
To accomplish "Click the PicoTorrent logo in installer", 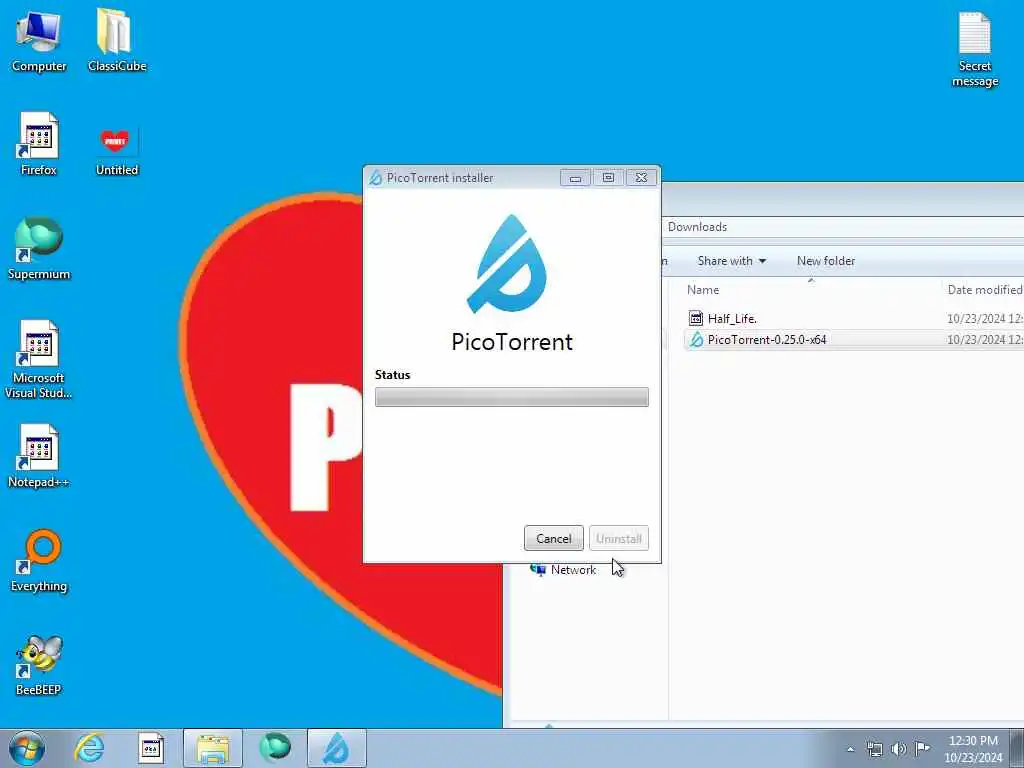I will 507,264.
